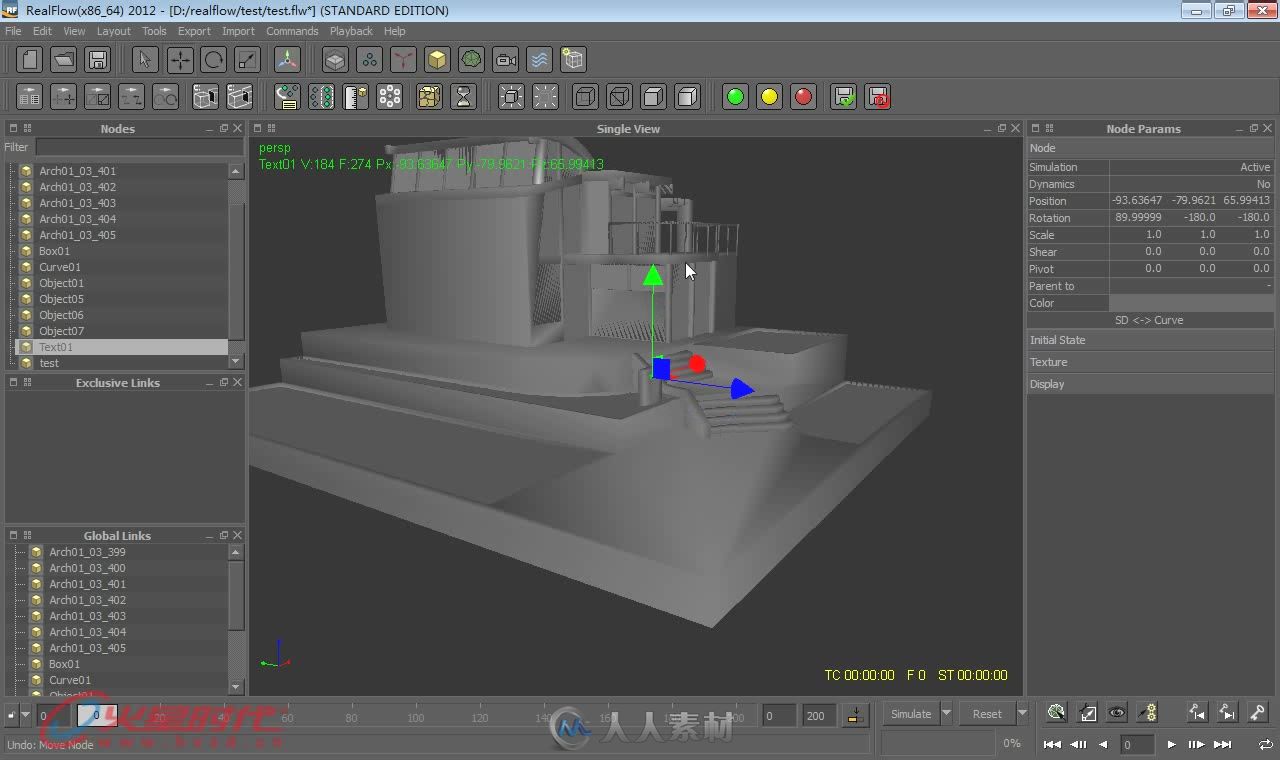Save the project using the floppy disk icon

[x=98, y=60]
